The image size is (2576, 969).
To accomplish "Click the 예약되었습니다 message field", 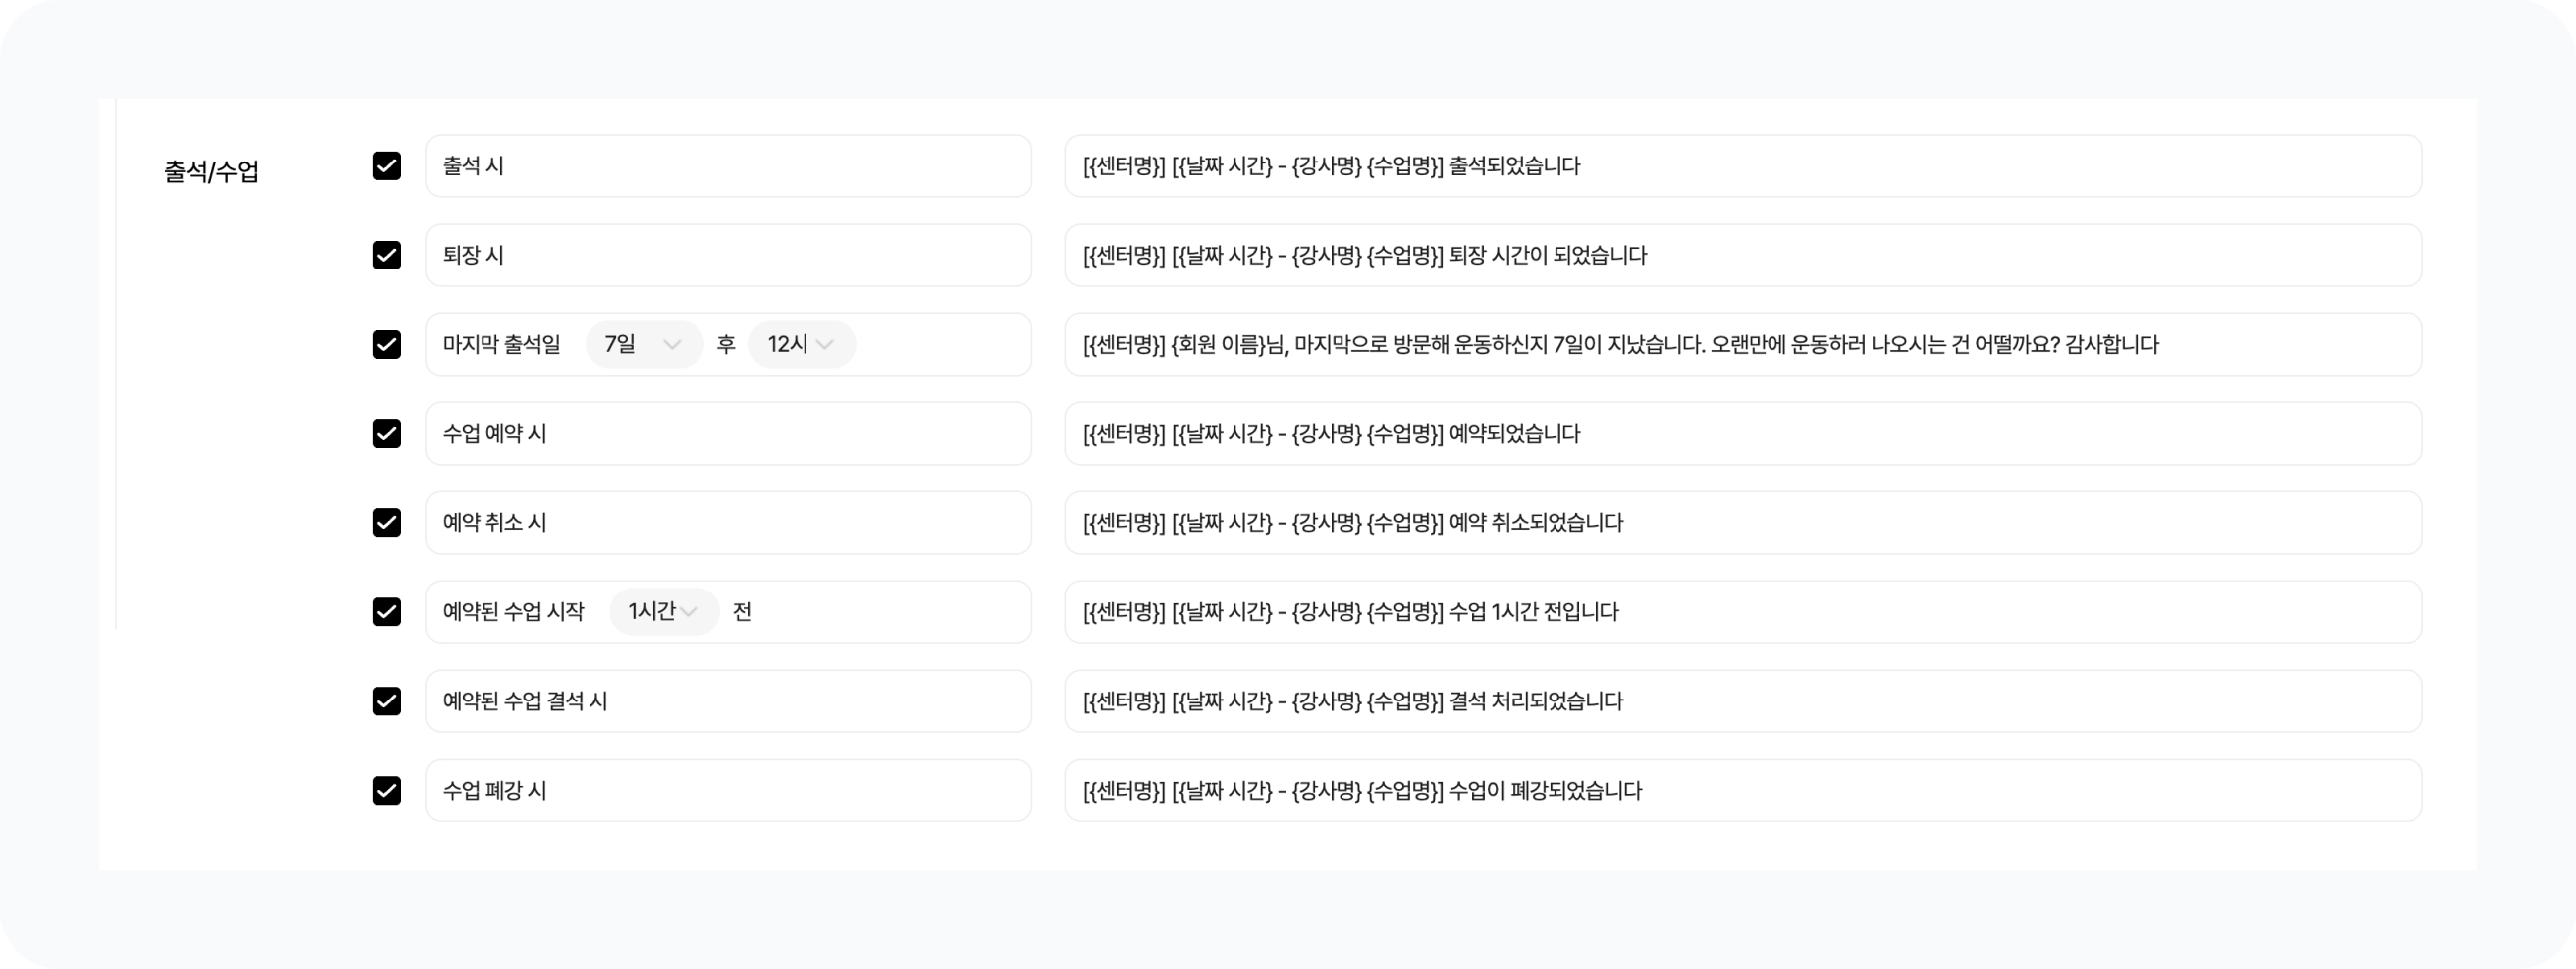I will pyautogui.click(x=1742, y=433).
